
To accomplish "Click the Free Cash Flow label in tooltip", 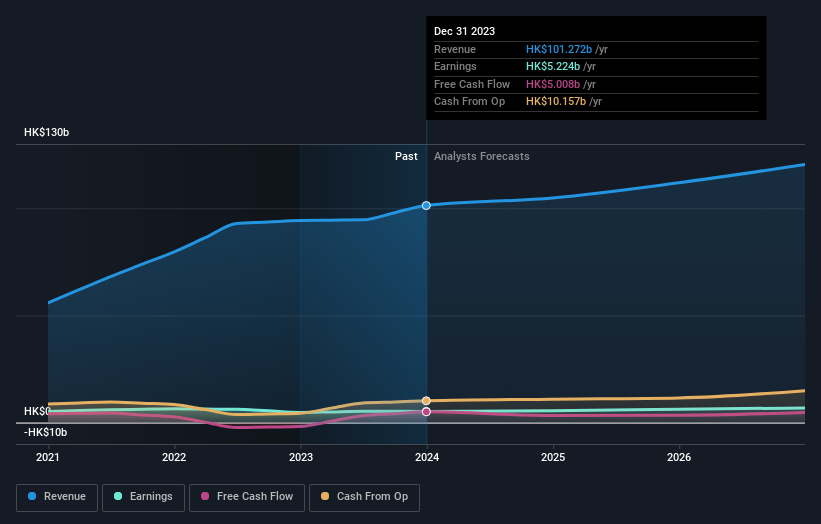I will click(x=472, y=84).
